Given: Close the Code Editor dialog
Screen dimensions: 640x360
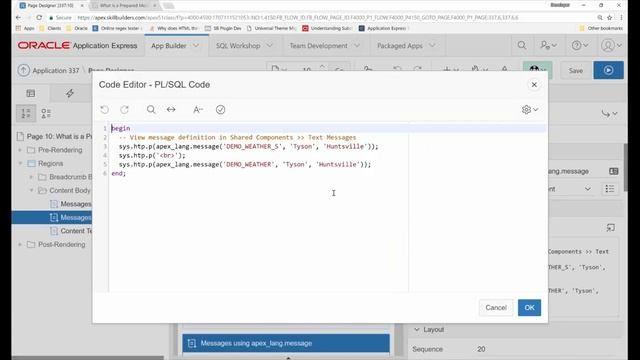Looking at the screenshot, I should pyautogui.click(x=534, y=84).
